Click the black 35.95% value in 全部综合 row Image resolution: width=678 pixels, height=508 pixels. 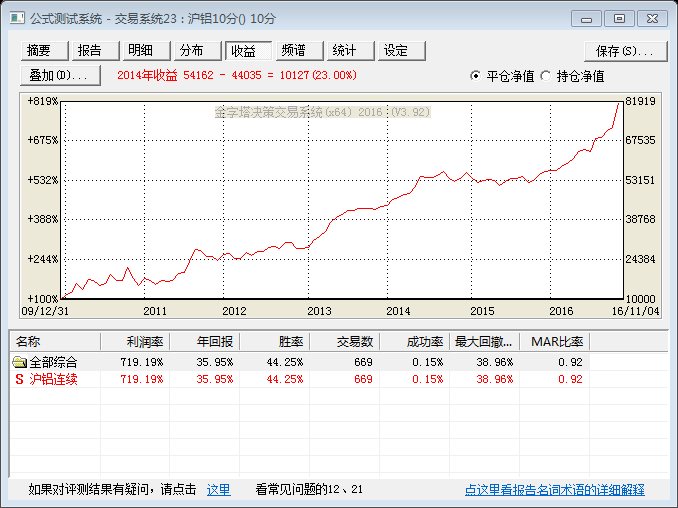[214, 362]
